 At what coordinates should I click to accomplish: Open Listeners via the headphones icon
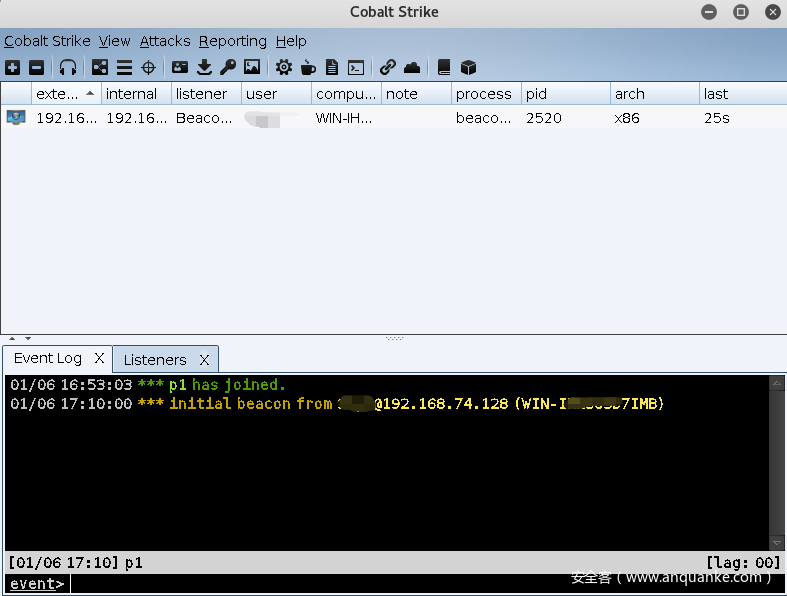[x=68, y=68]
